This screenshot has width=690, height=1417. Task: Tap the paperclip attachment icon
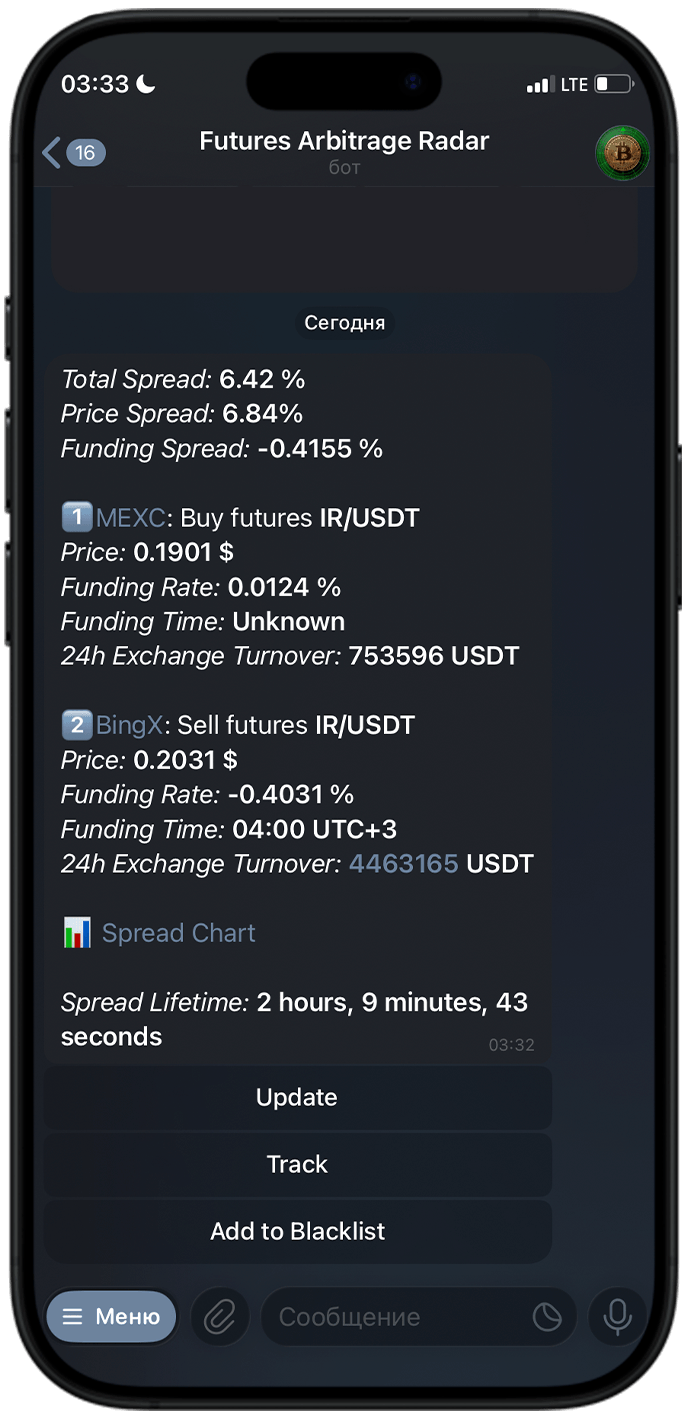tap(220, 1316)
